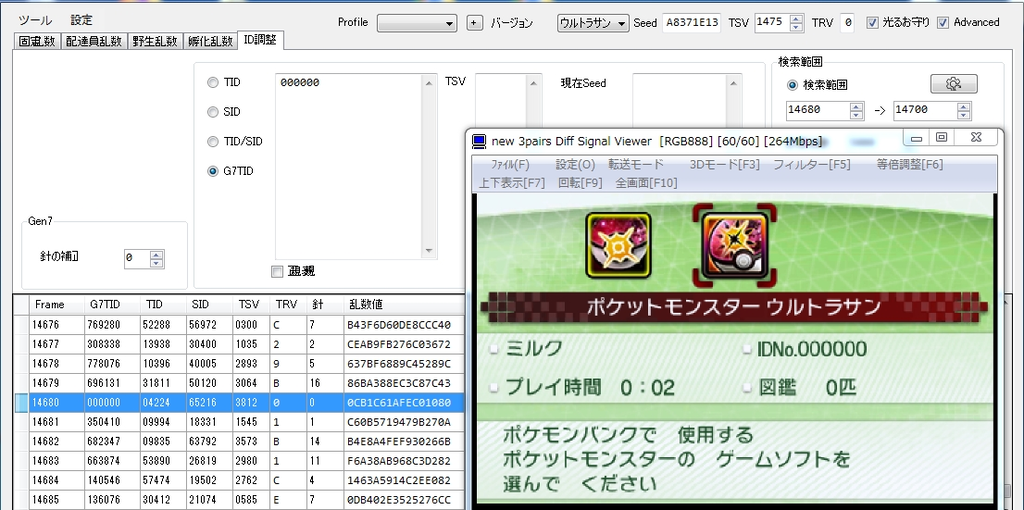Click the Frame column header
The width and height of the screenshot is (1024, 510).
(57, 305)
